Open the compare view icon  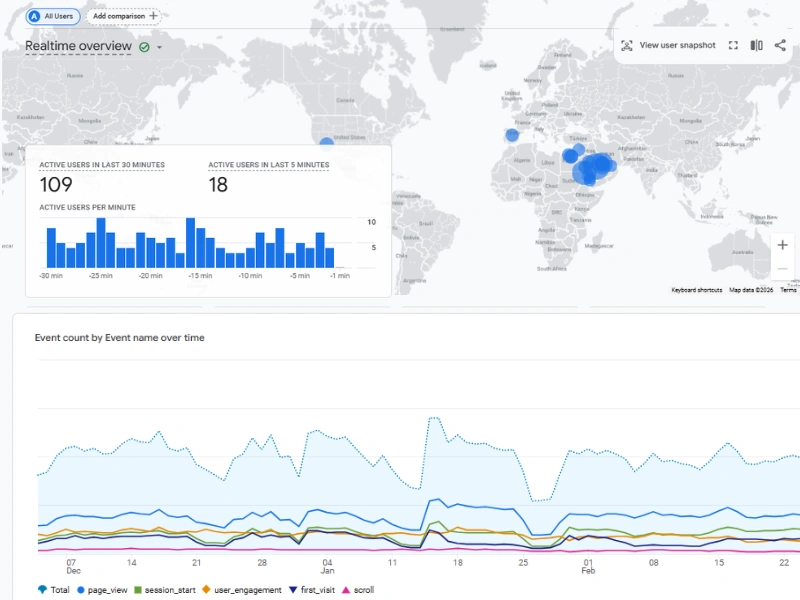click(x=757, y=45)
